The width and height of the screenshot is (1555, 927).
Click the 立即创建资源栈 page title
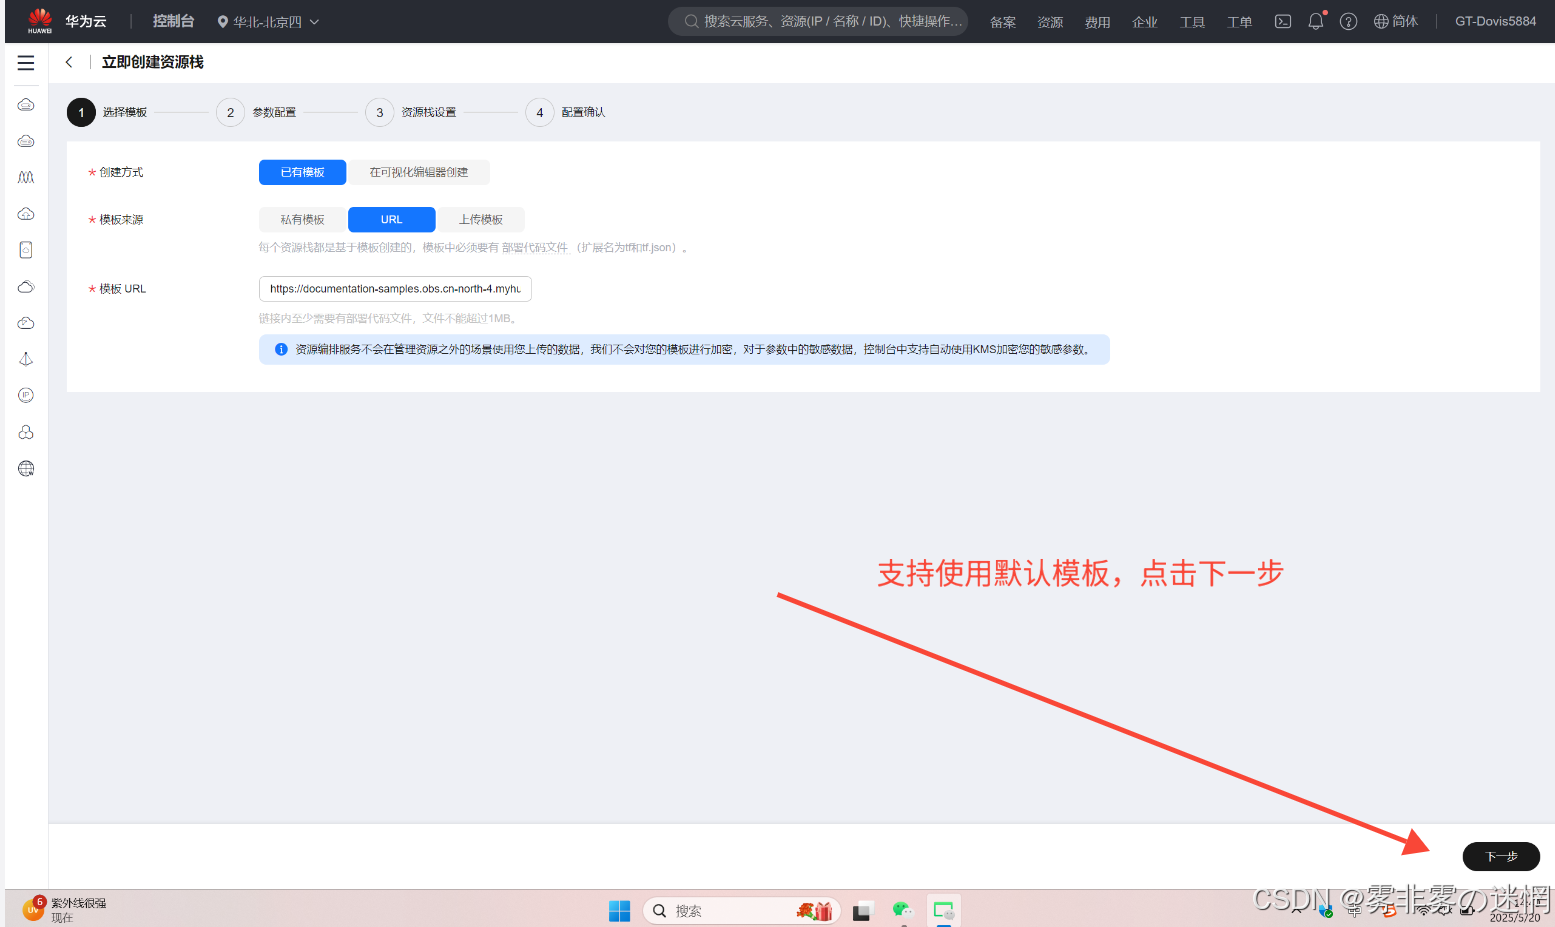tap(153, 62)
